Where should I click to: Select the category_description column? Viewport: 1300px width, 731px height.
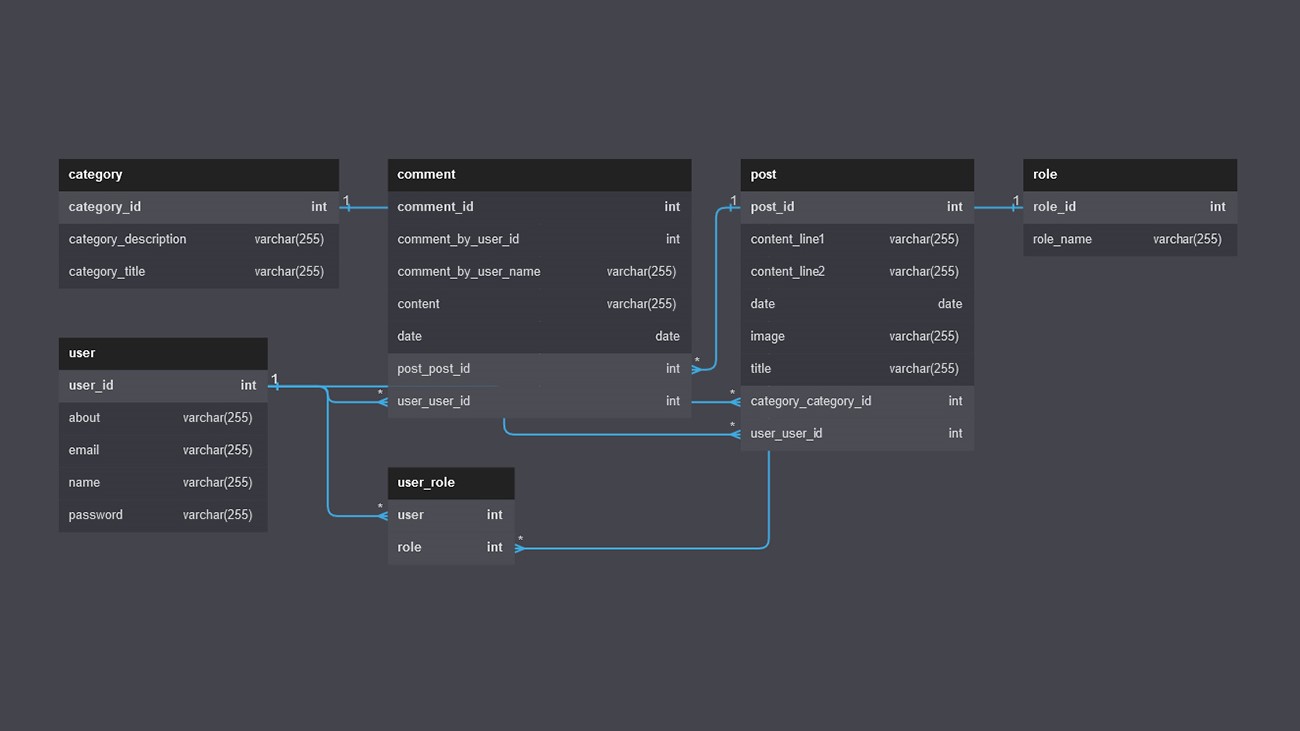tap(198, 239)
